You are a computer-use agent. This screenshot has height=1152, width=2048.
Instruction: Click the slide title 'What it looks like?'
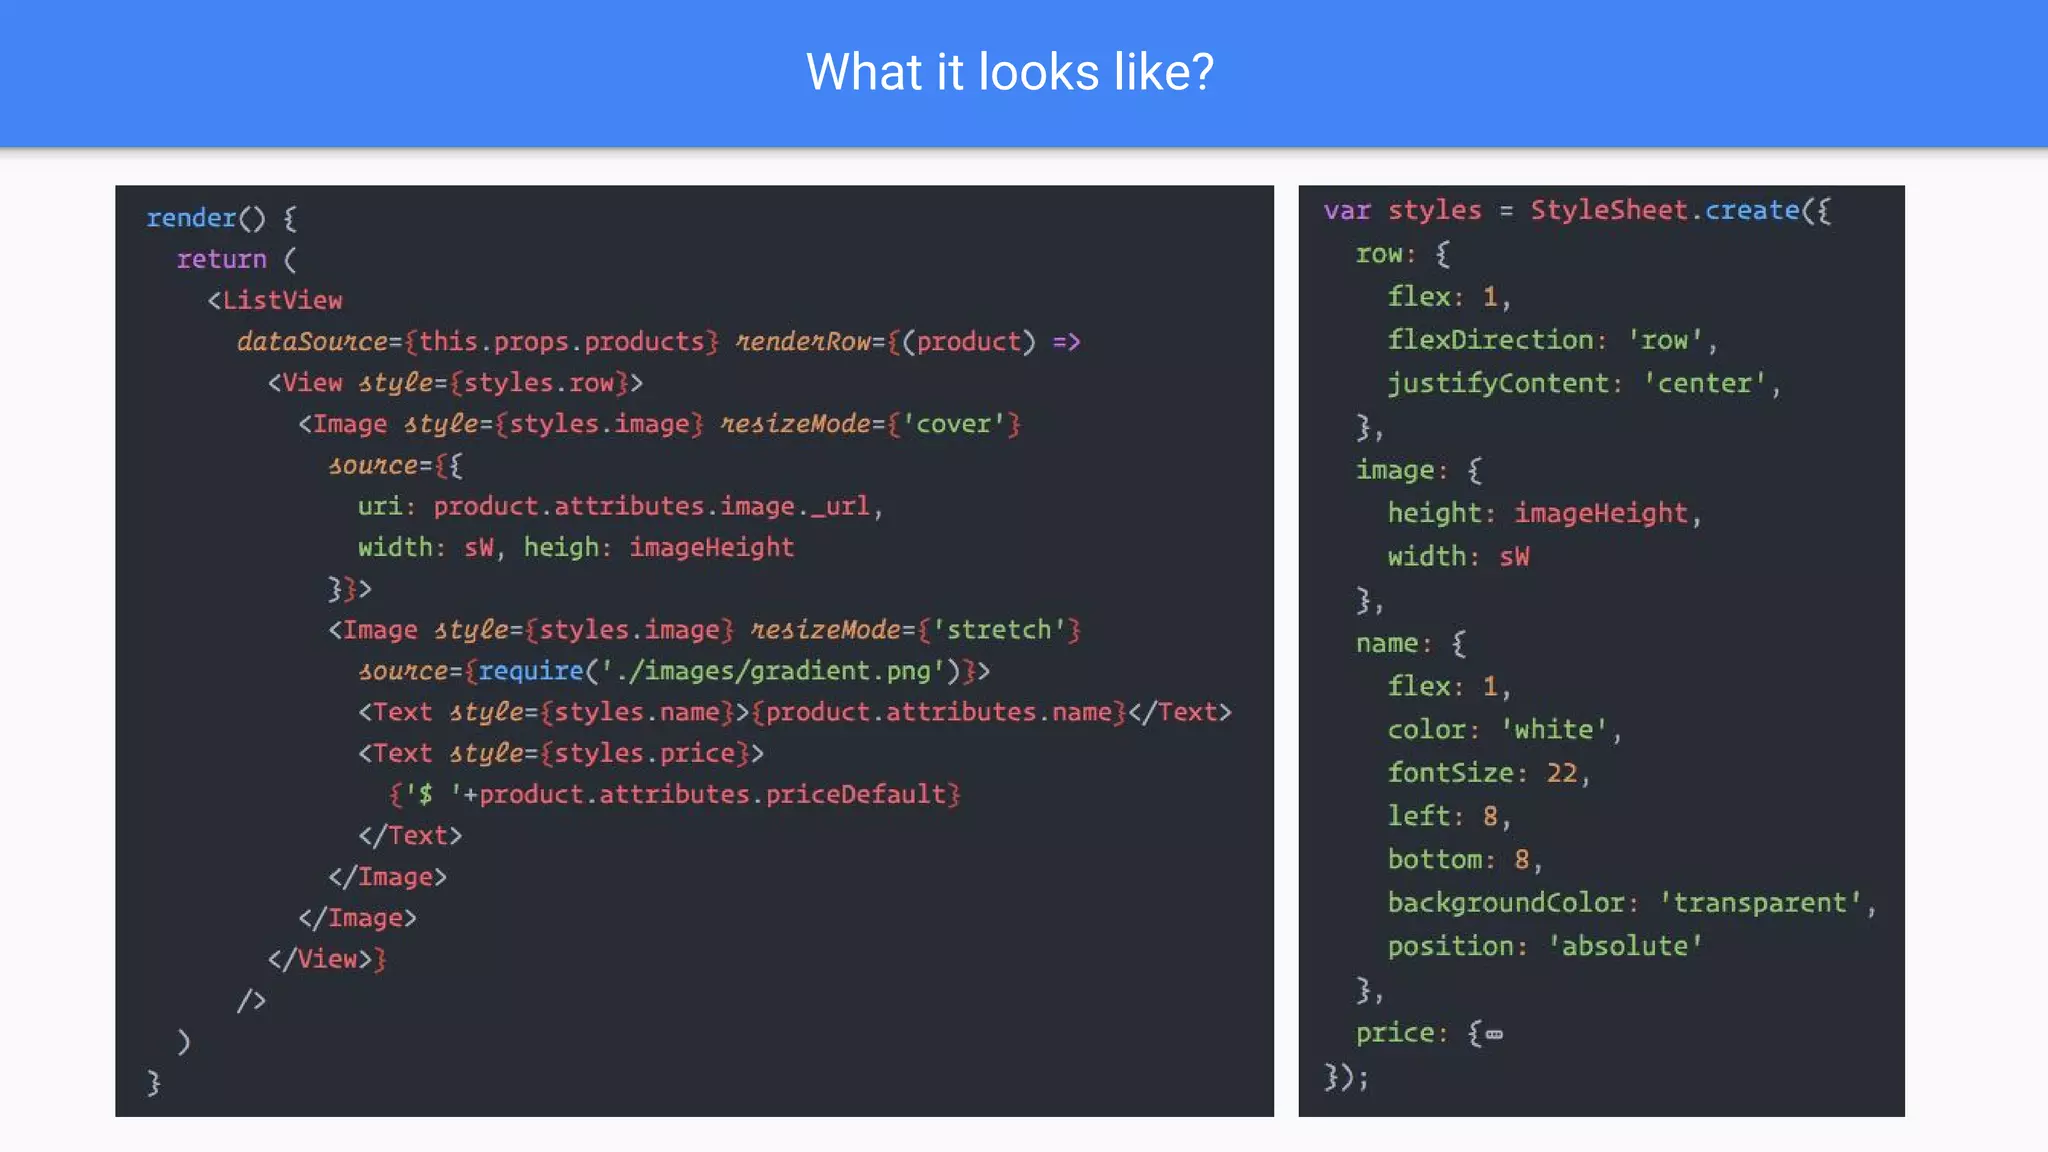tap(1010, 72)
